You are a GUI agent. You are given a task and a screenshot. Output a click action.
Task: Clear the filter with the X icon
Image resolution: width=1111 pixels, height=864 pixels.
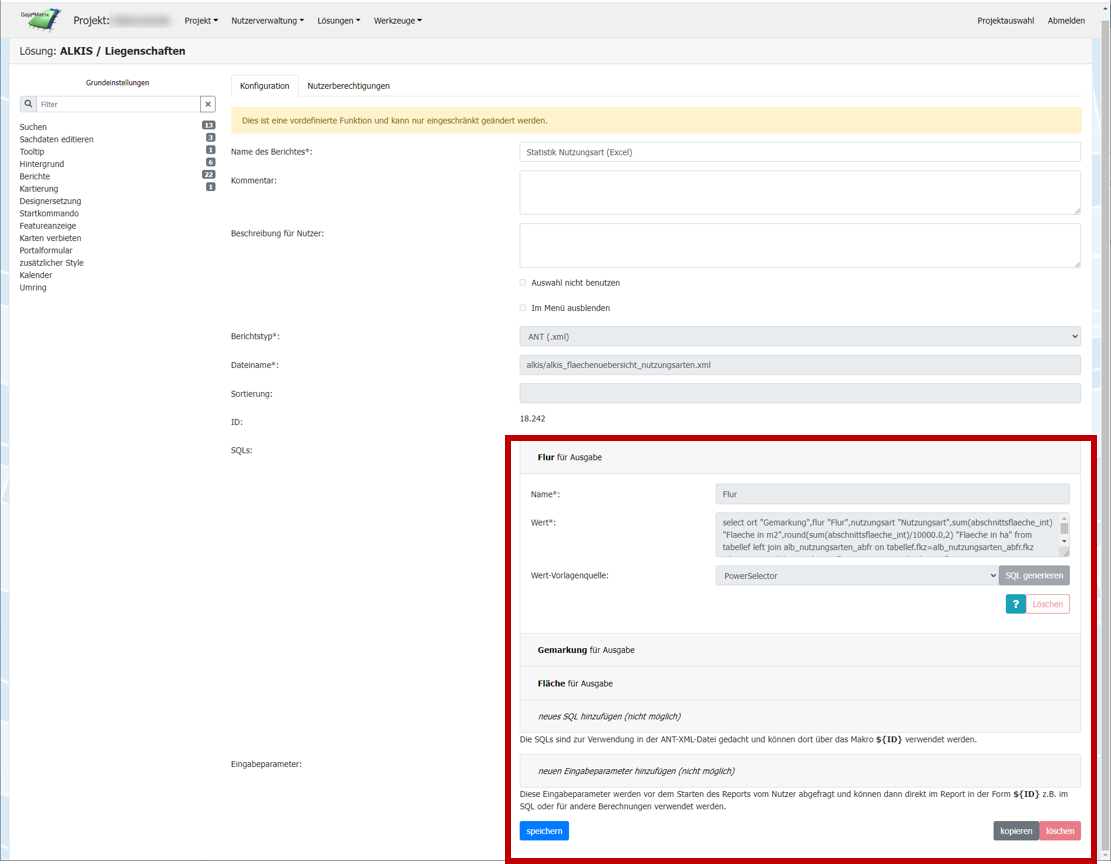tap(207, 104)
